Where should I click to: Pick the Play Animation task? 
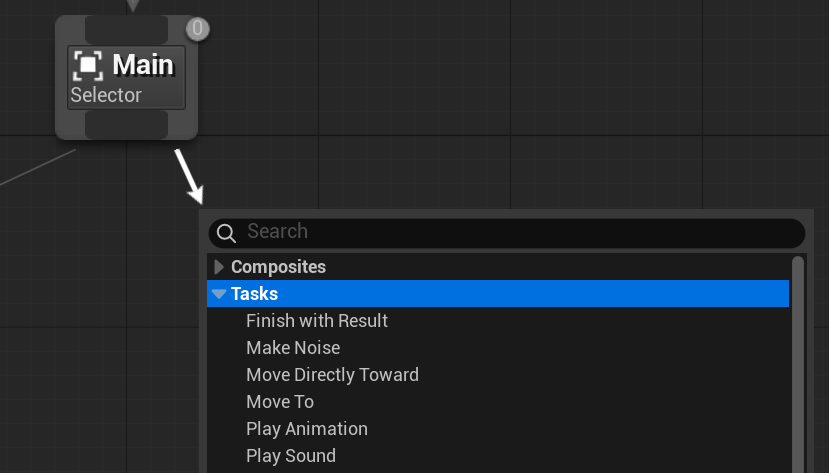[x=307, y=429]
